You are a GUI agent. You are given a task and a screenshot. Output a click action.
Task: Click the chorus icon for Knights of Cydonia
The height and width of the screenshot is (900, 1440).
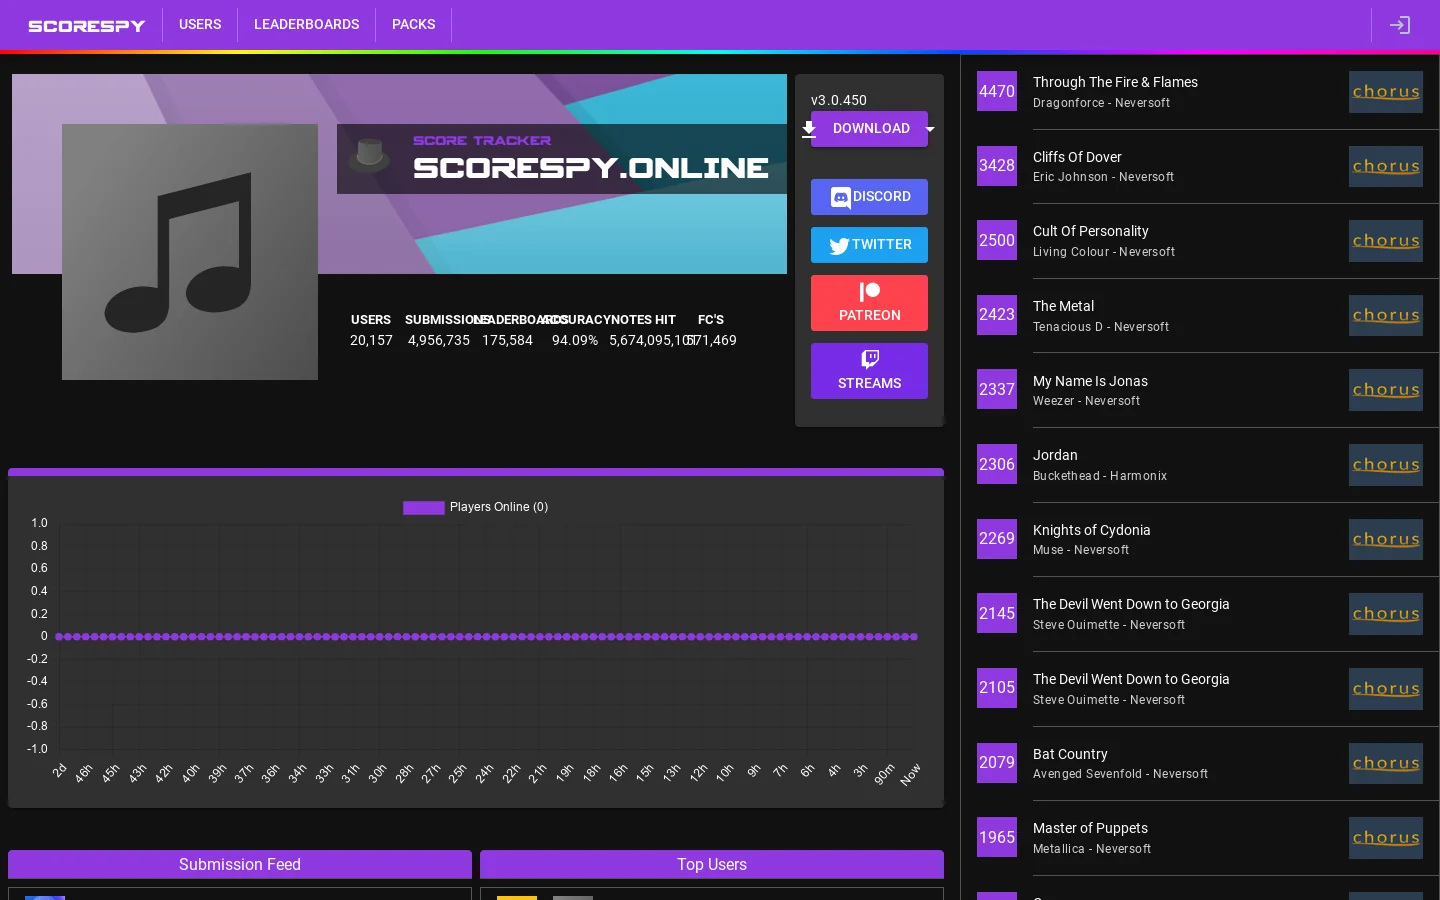(1385, 540)
